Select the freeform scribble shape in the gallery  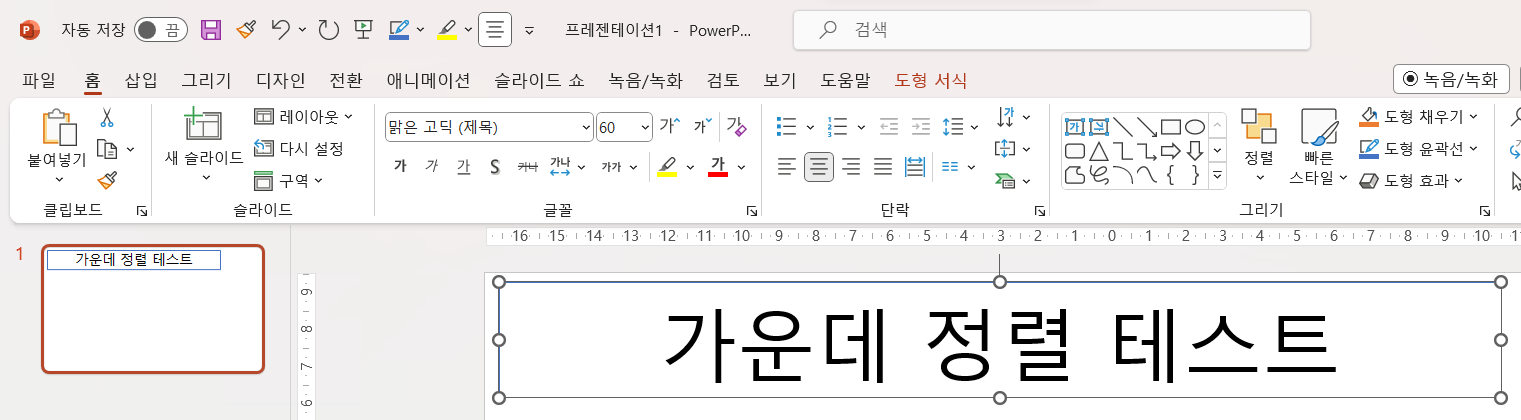point(1099,176)
